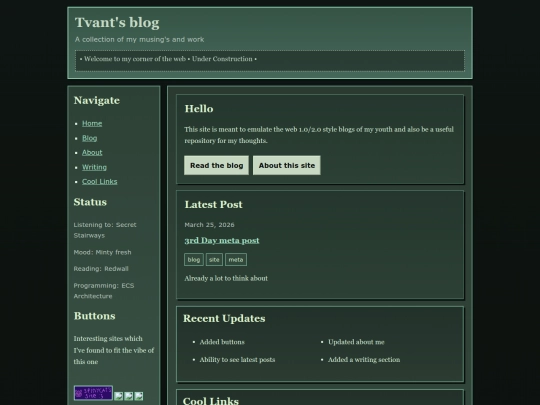Click the Recent Updates heading
The width and height of the screenshot is (540, 405).
point(224,319)
